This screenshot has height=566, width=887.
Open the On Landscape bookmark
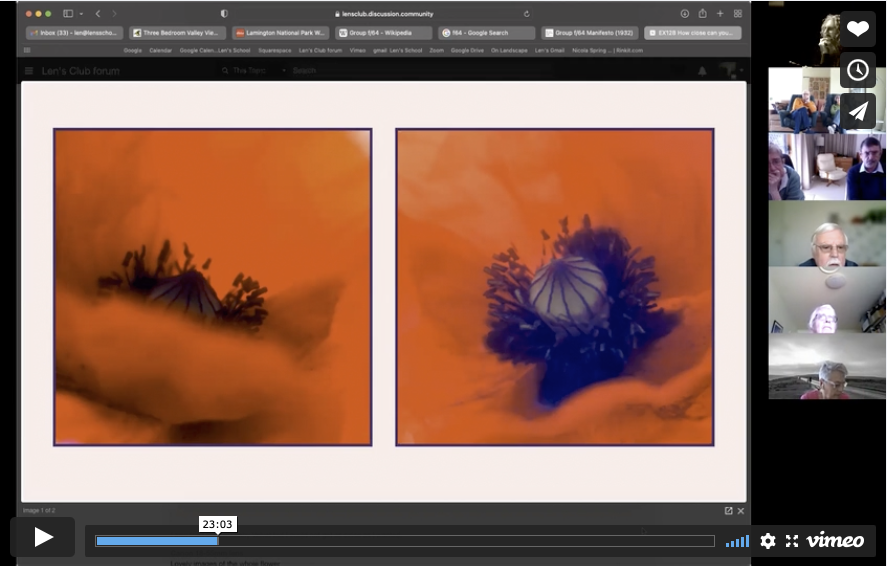pos(509,50)
